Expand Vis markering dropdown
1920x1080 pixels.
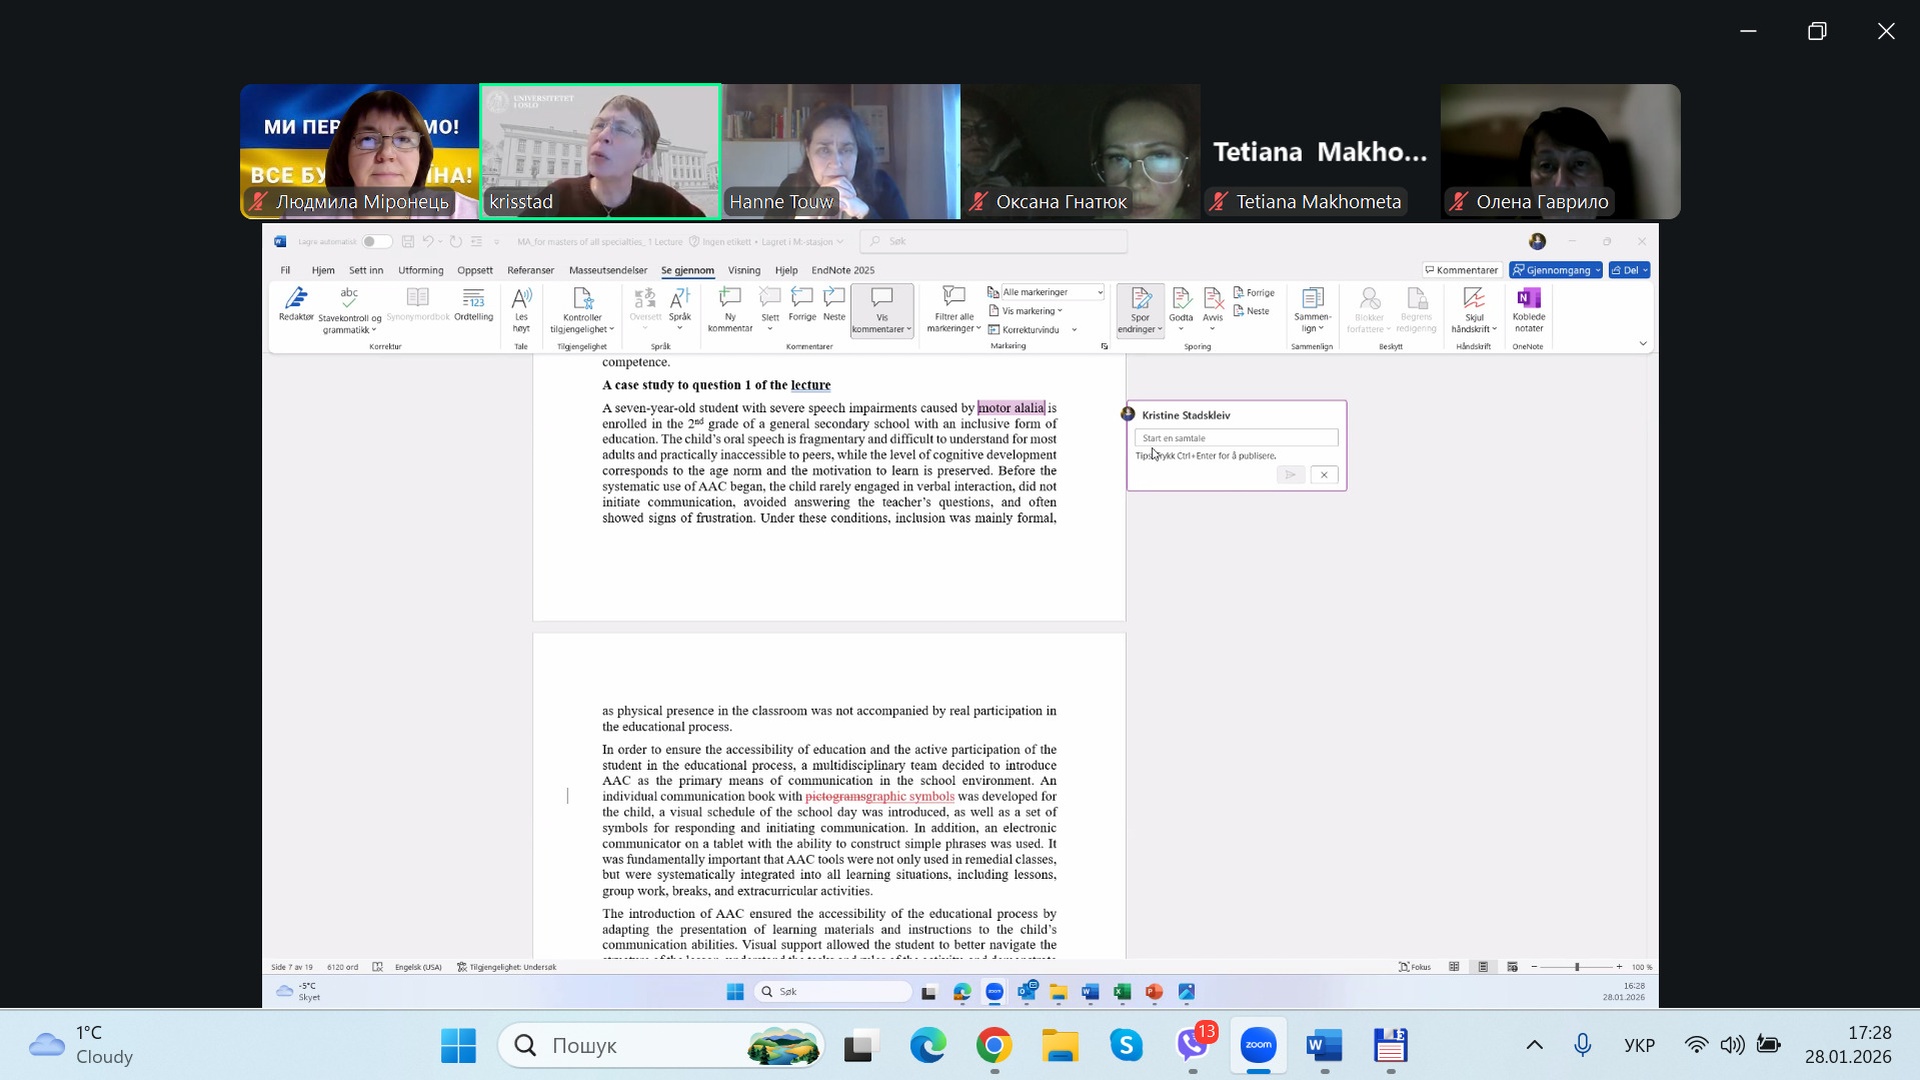click(x=1030, y=311)
